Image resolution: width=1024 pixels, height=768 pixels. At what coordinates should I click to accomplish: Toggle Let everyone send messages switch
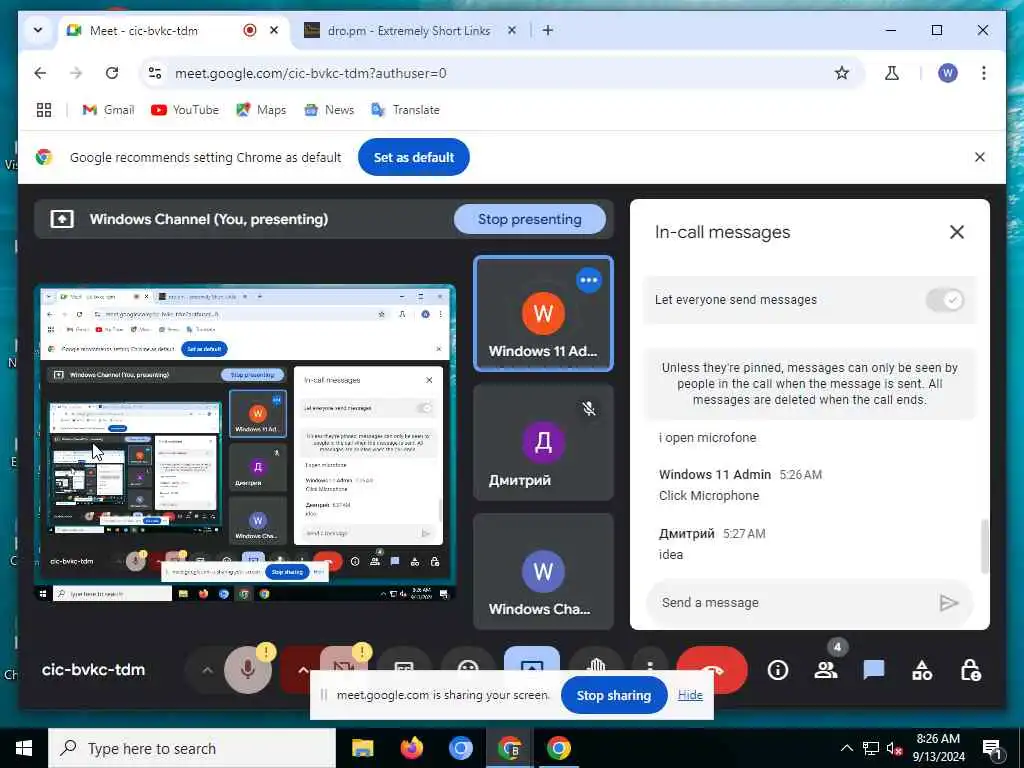pyautogui.click(x=945, y=300)
